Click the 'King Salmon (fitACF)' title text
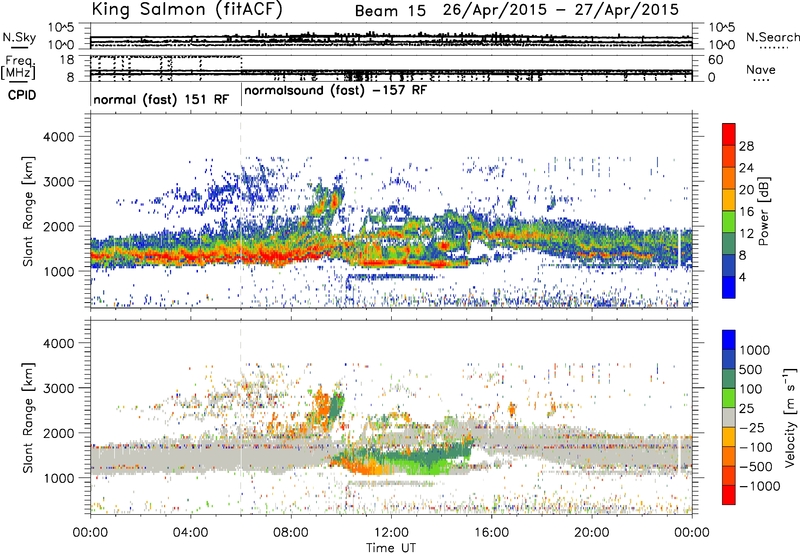800x554 pixels. 187,9
